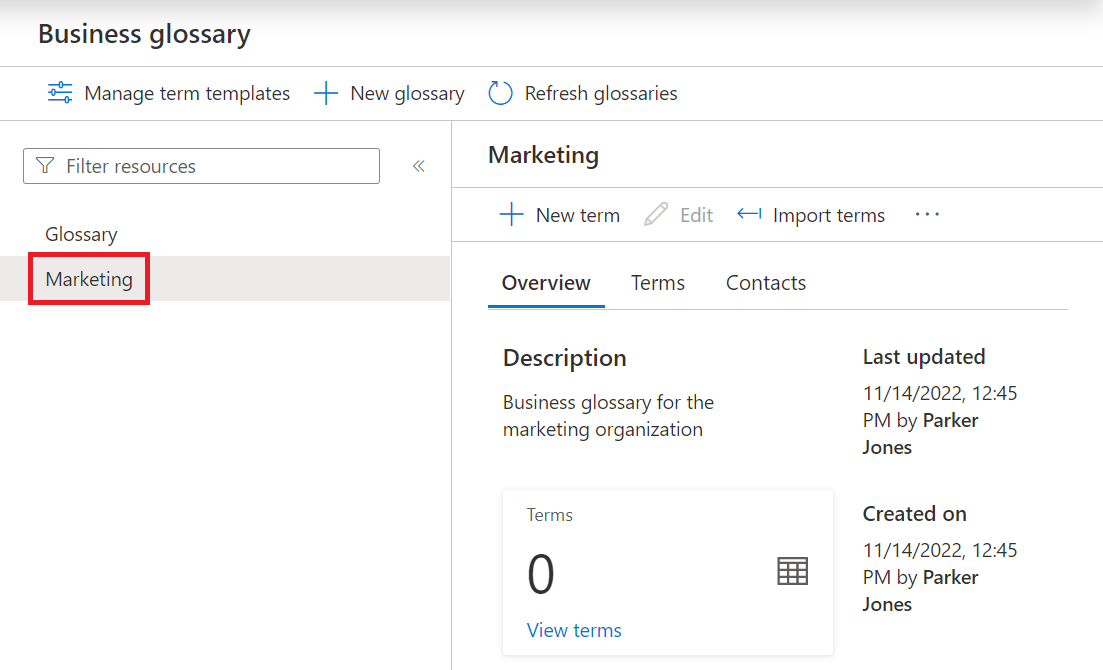Select Marketing in the resource list

(89, 279)
